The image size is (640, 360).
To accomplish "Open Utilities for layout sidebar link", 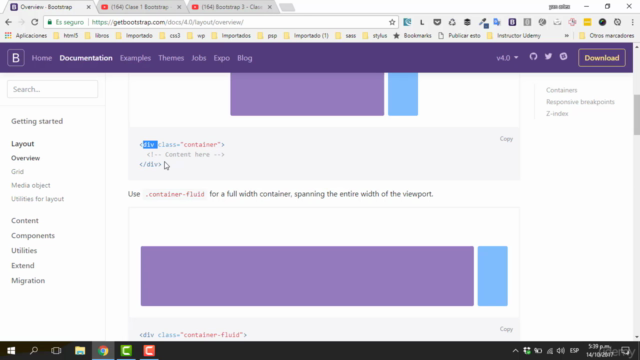I will pyautogui.click(x=38, y=199).
